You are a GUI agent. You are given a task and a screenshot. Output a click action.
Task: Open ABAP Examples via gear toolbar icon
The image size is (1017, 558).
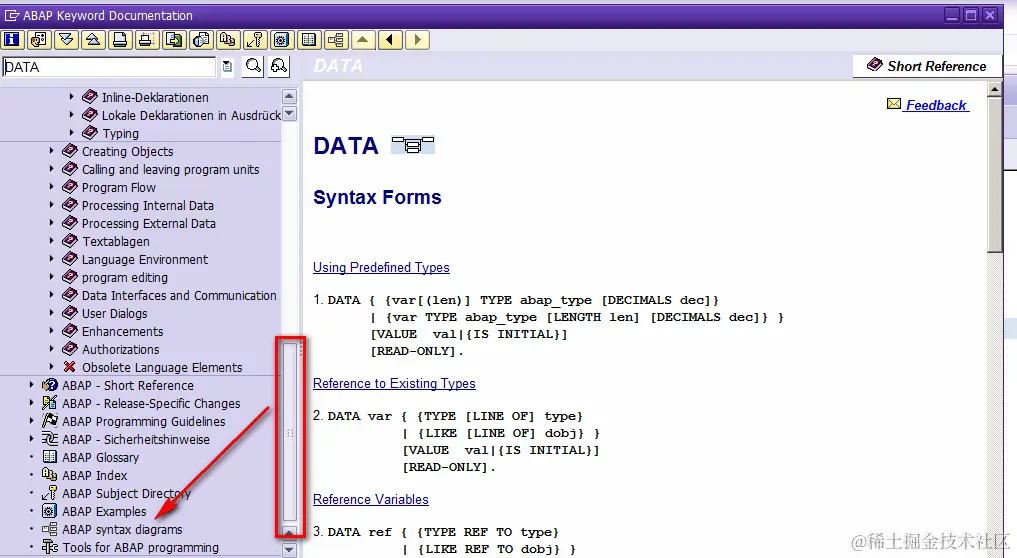pos(281,40)
